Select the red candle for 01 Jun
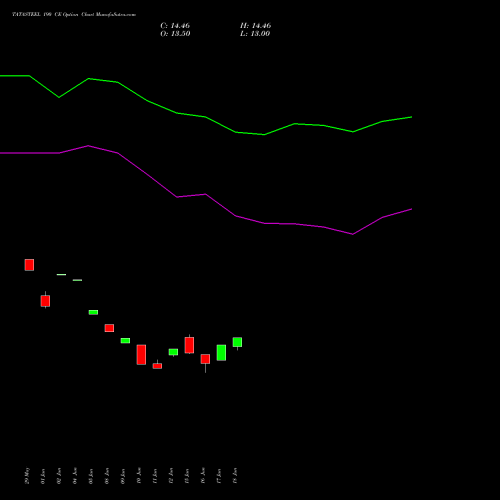This screenshot has height=500, width=500. click(45, 301)
